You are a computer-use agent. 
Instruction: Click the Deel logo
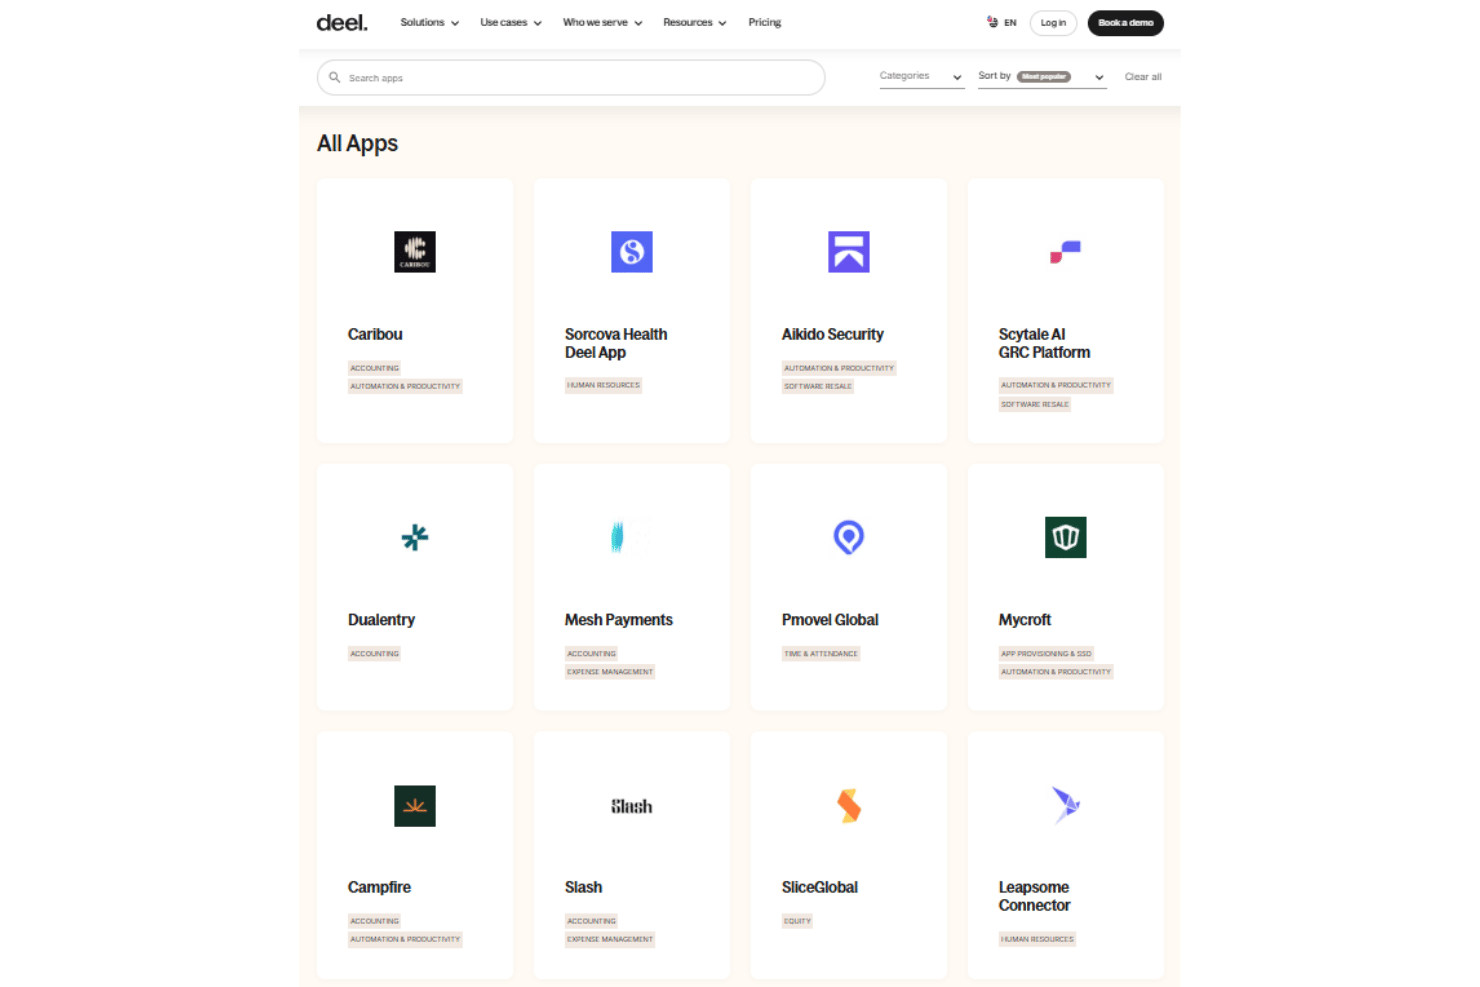[x=342, y=22]
